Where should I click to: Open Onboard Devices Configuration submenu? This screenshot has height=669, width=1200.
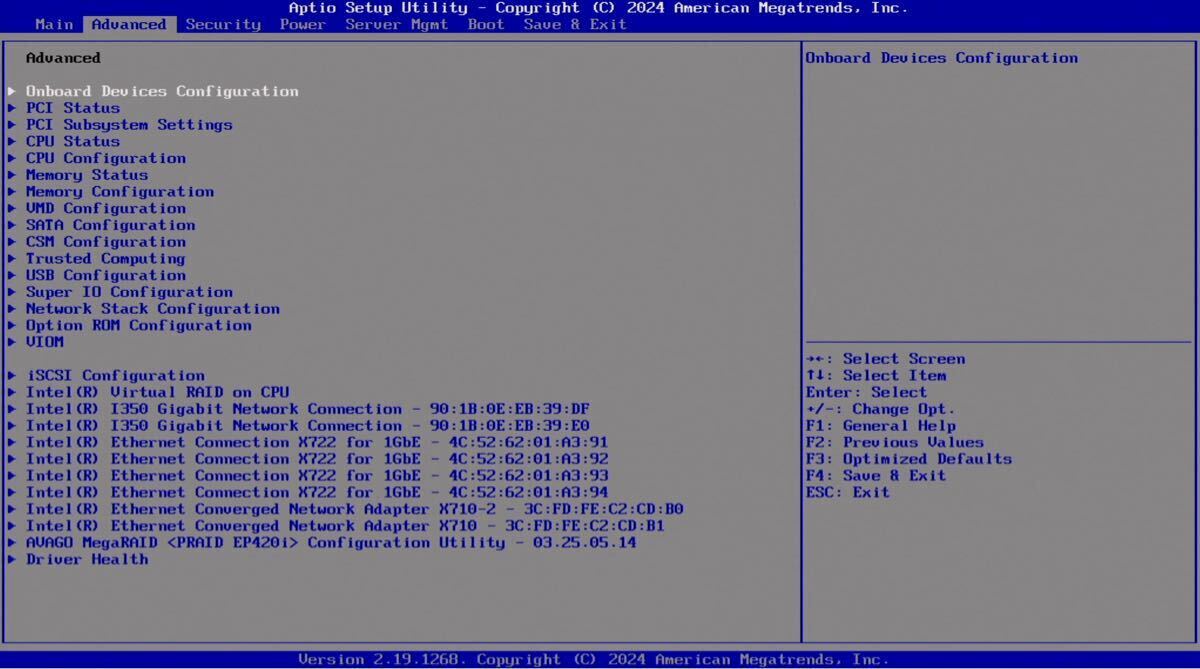point(162,91)
